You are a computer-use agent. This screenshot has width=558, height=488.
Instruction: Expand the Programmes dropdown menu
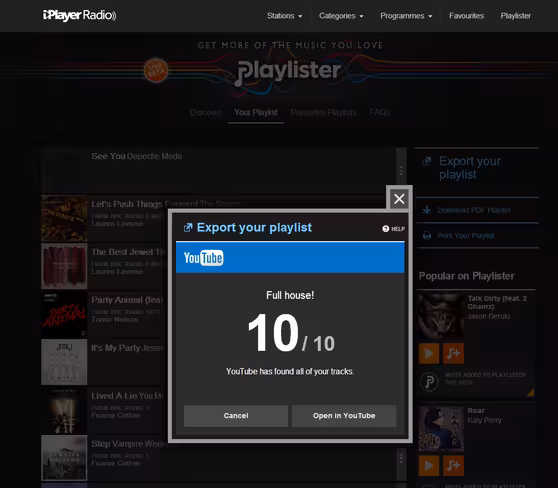(x=406, y=16)
